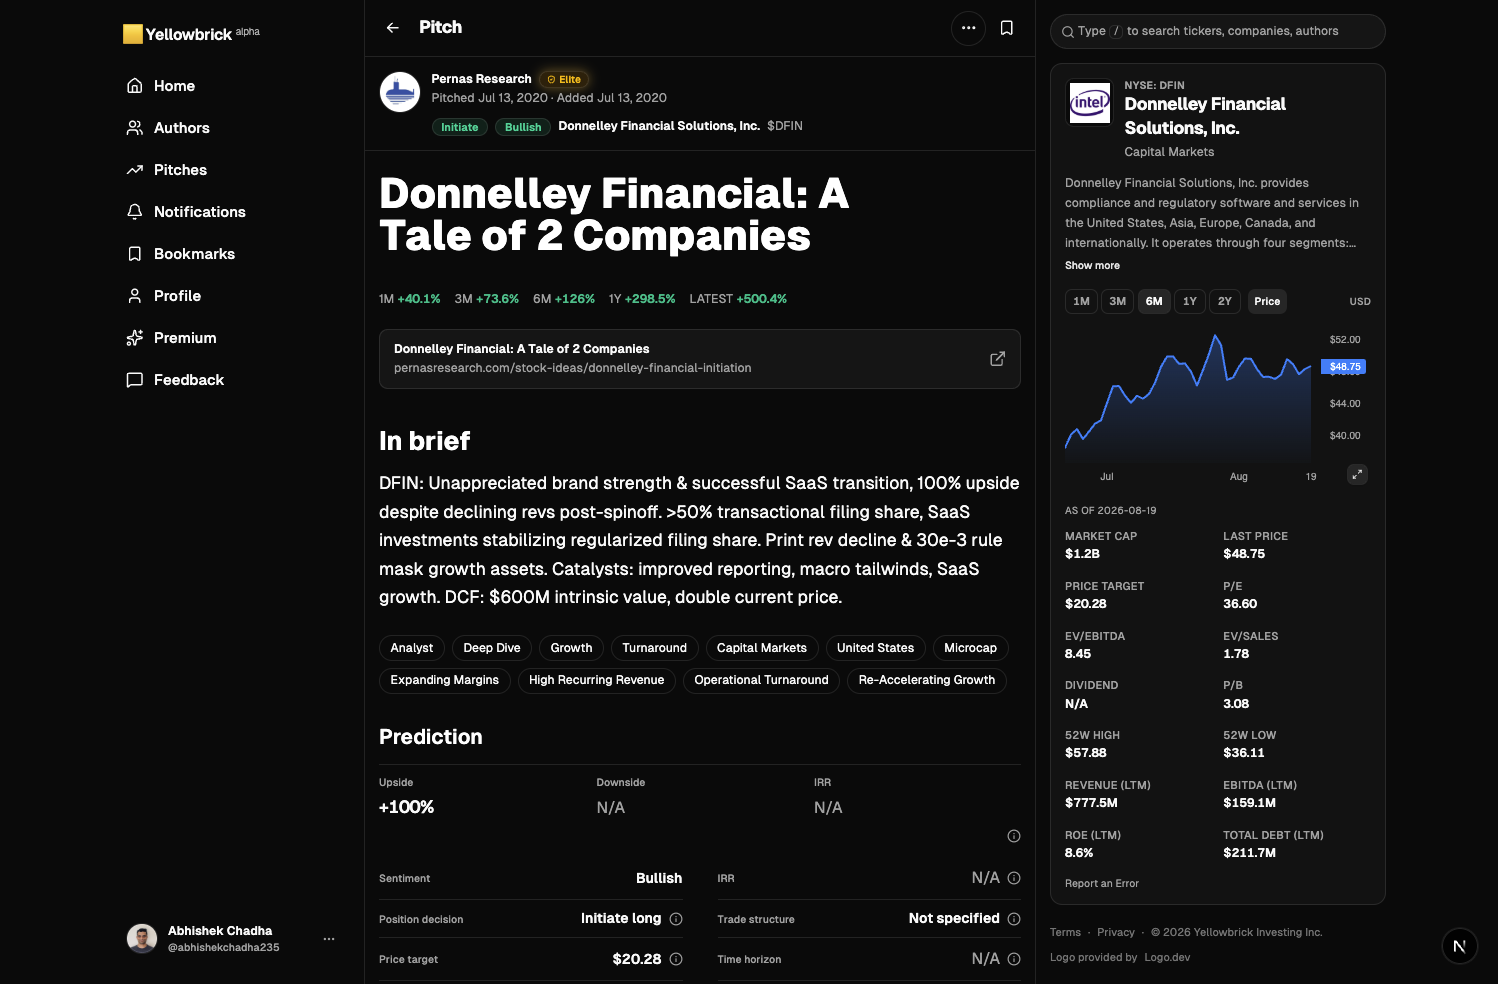Select the Analyst tag
Image resolution: width=1498 pixels, height=984 pixels.
coord(412,648)
